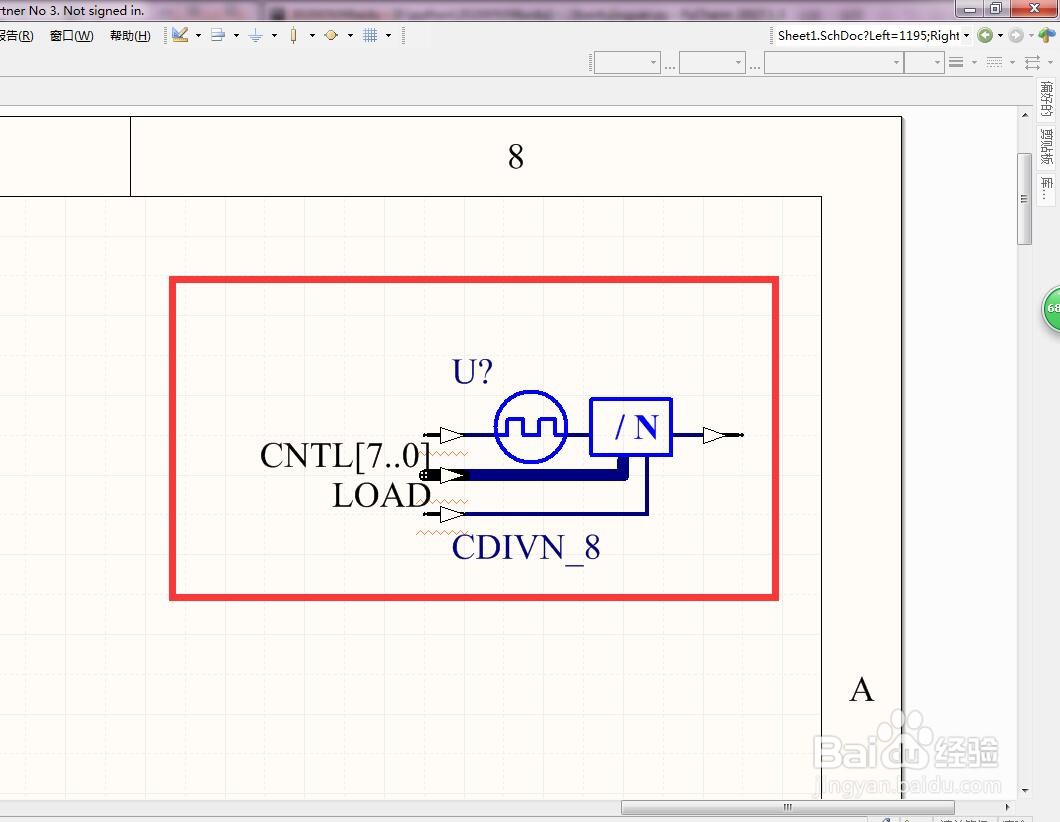This screenshot has height=822, width=1060.
Task: Expand the power sources dropdown arrow
Action: pyautogui.click(x=274, y=35)
